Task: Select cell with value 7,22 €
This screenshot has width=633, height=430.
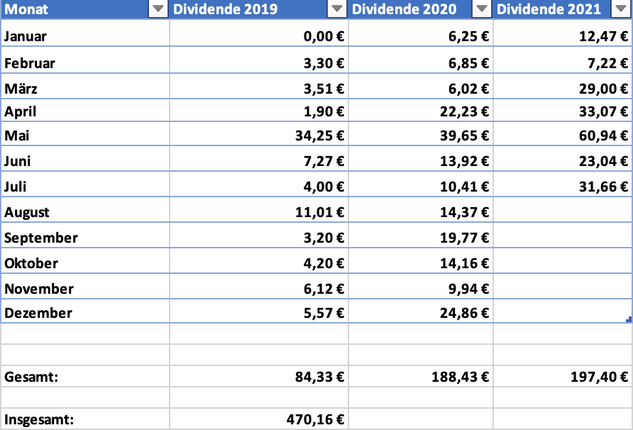Action: click(x=563, y=60)
